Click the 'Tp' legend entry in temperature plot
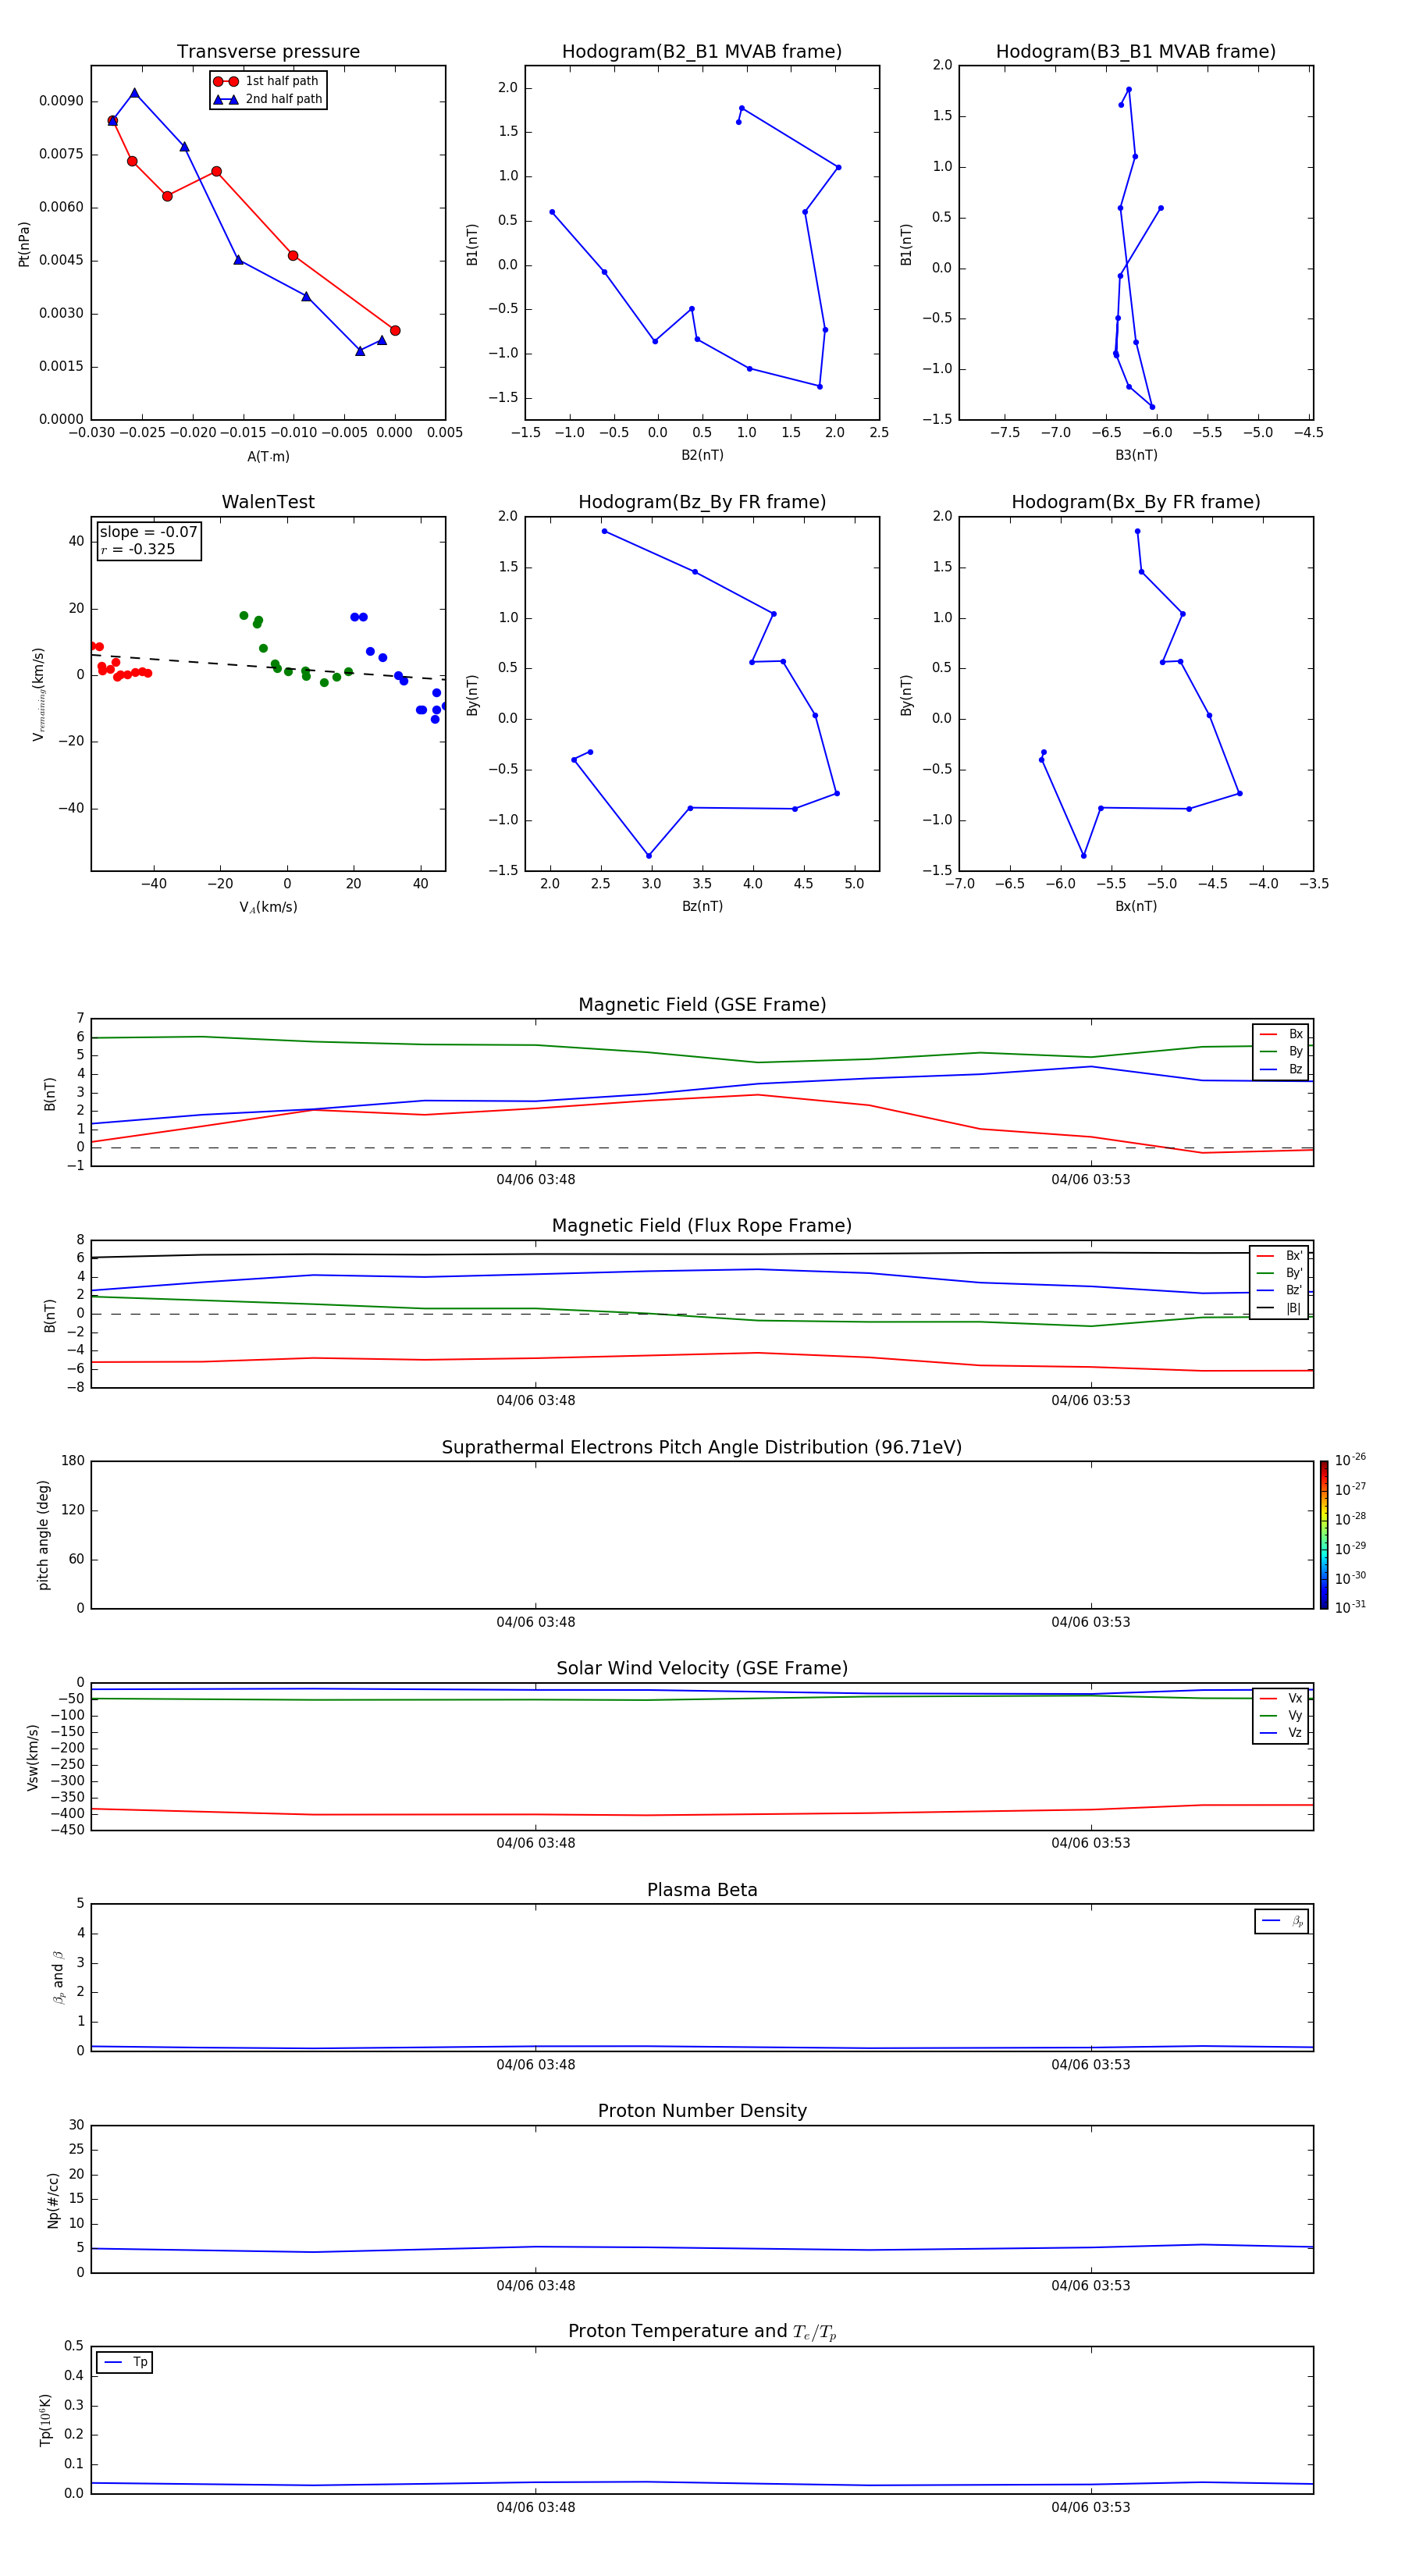This screenshot has height=2576, width=1405. (125, 2362)
